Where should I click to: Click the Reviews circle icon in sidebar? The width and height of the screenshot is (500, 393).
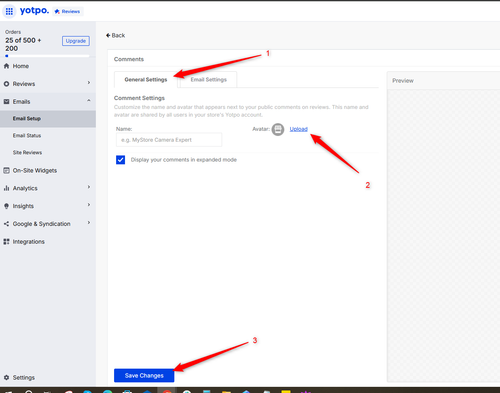click(x=6, y=84)
